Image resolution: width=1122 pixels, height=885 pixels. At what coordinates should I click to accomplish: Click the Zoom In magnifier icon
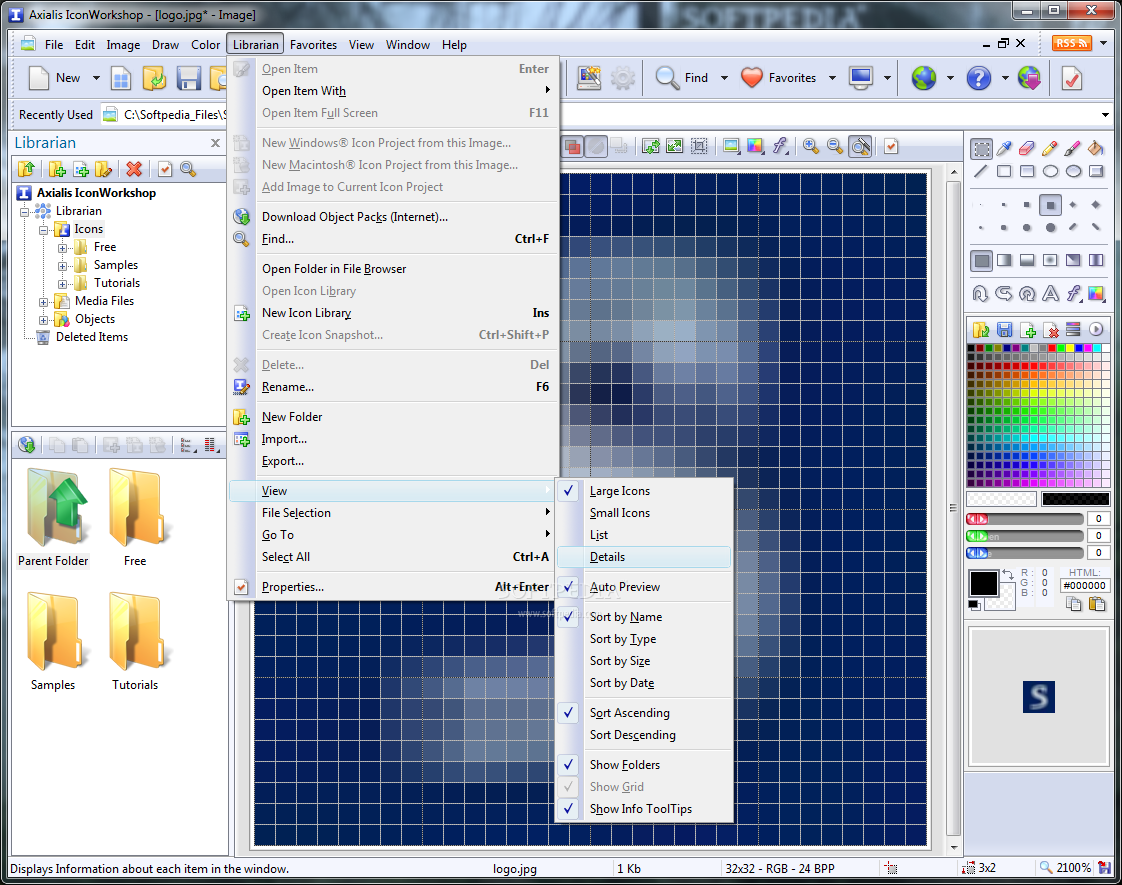click(811, 147)
